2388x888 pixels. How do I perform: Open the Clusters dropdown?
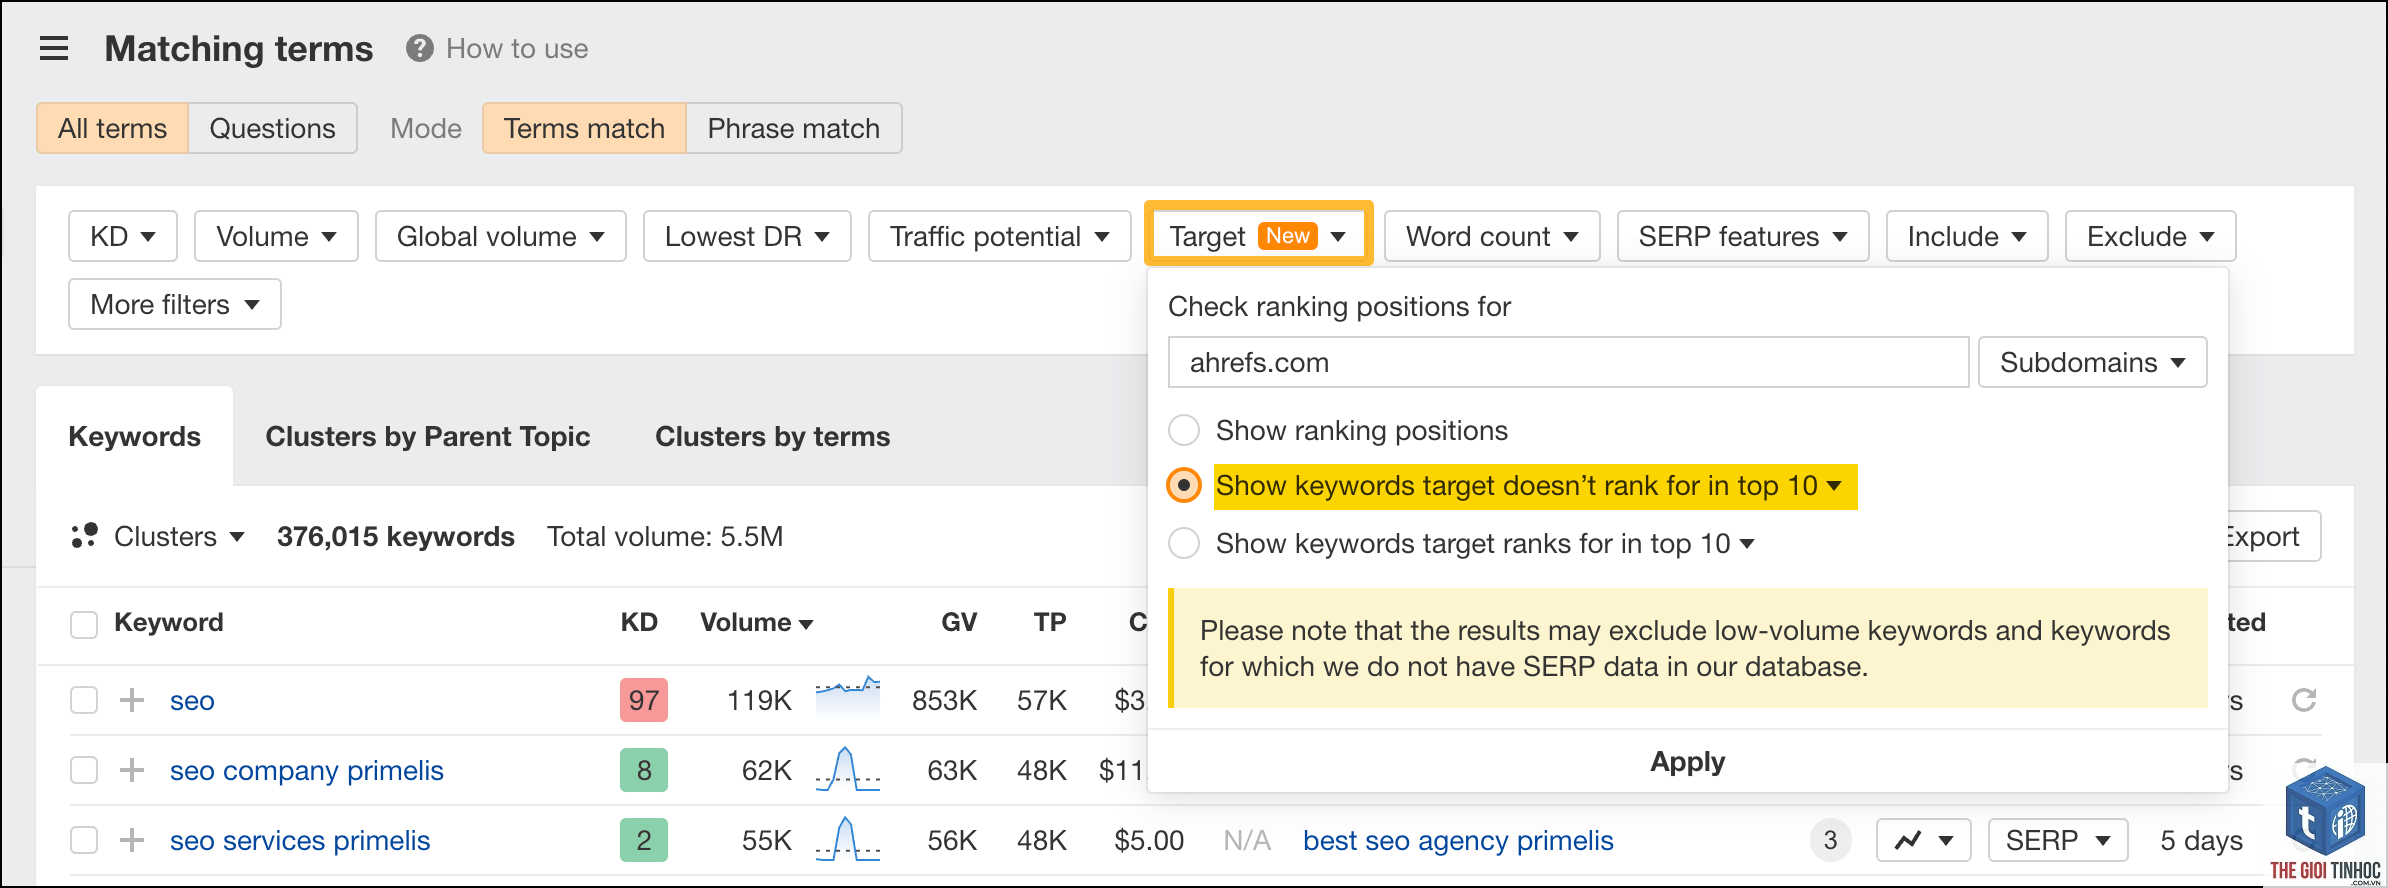tap(179, 536)
